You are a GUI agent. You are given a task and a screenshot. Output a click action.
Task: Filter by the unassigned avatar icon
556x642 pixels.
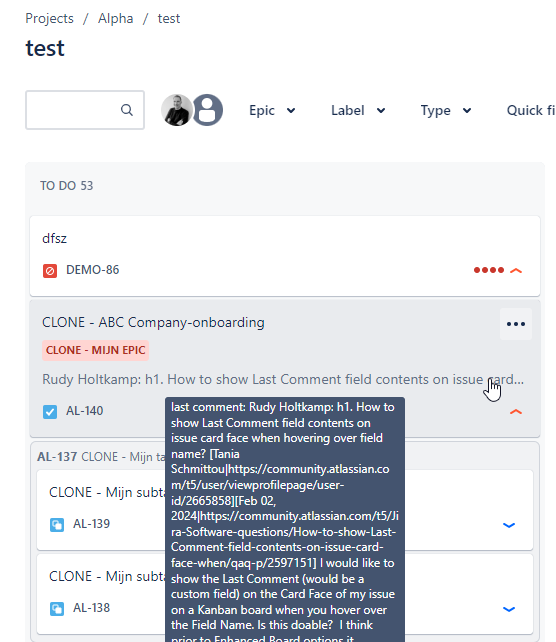pos(208,110)
